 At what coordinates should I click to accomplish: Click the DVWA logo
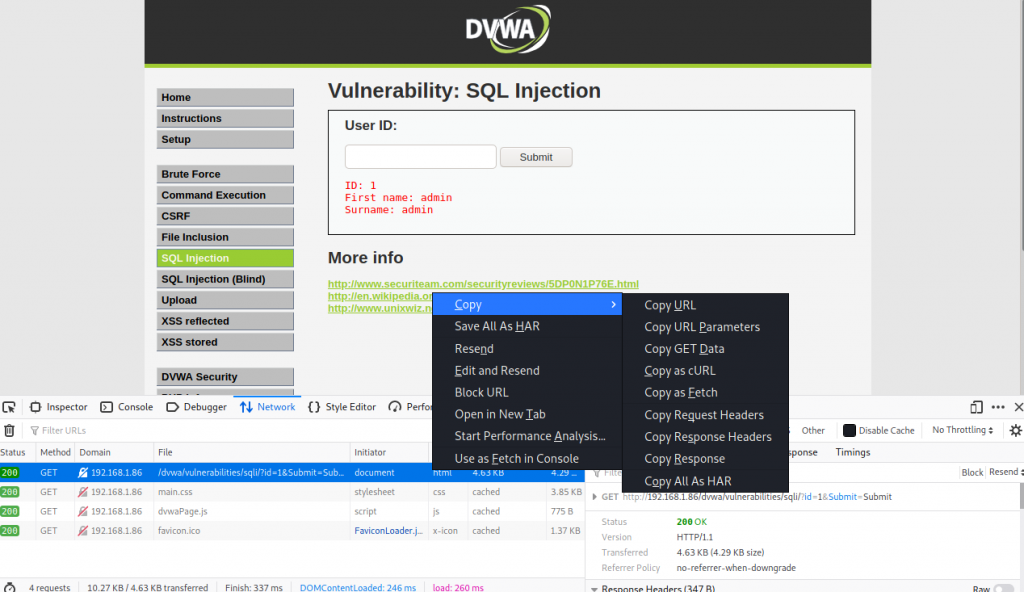coord(508,29)
